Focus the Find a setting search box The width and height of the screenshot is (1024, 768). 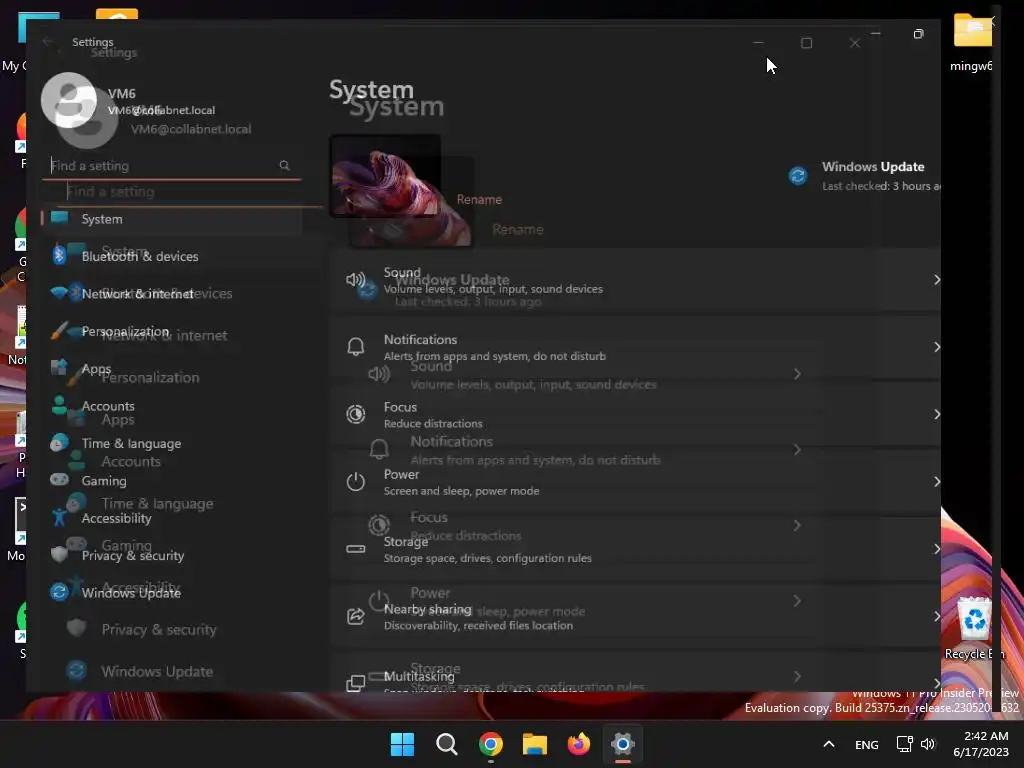(171, 166)
